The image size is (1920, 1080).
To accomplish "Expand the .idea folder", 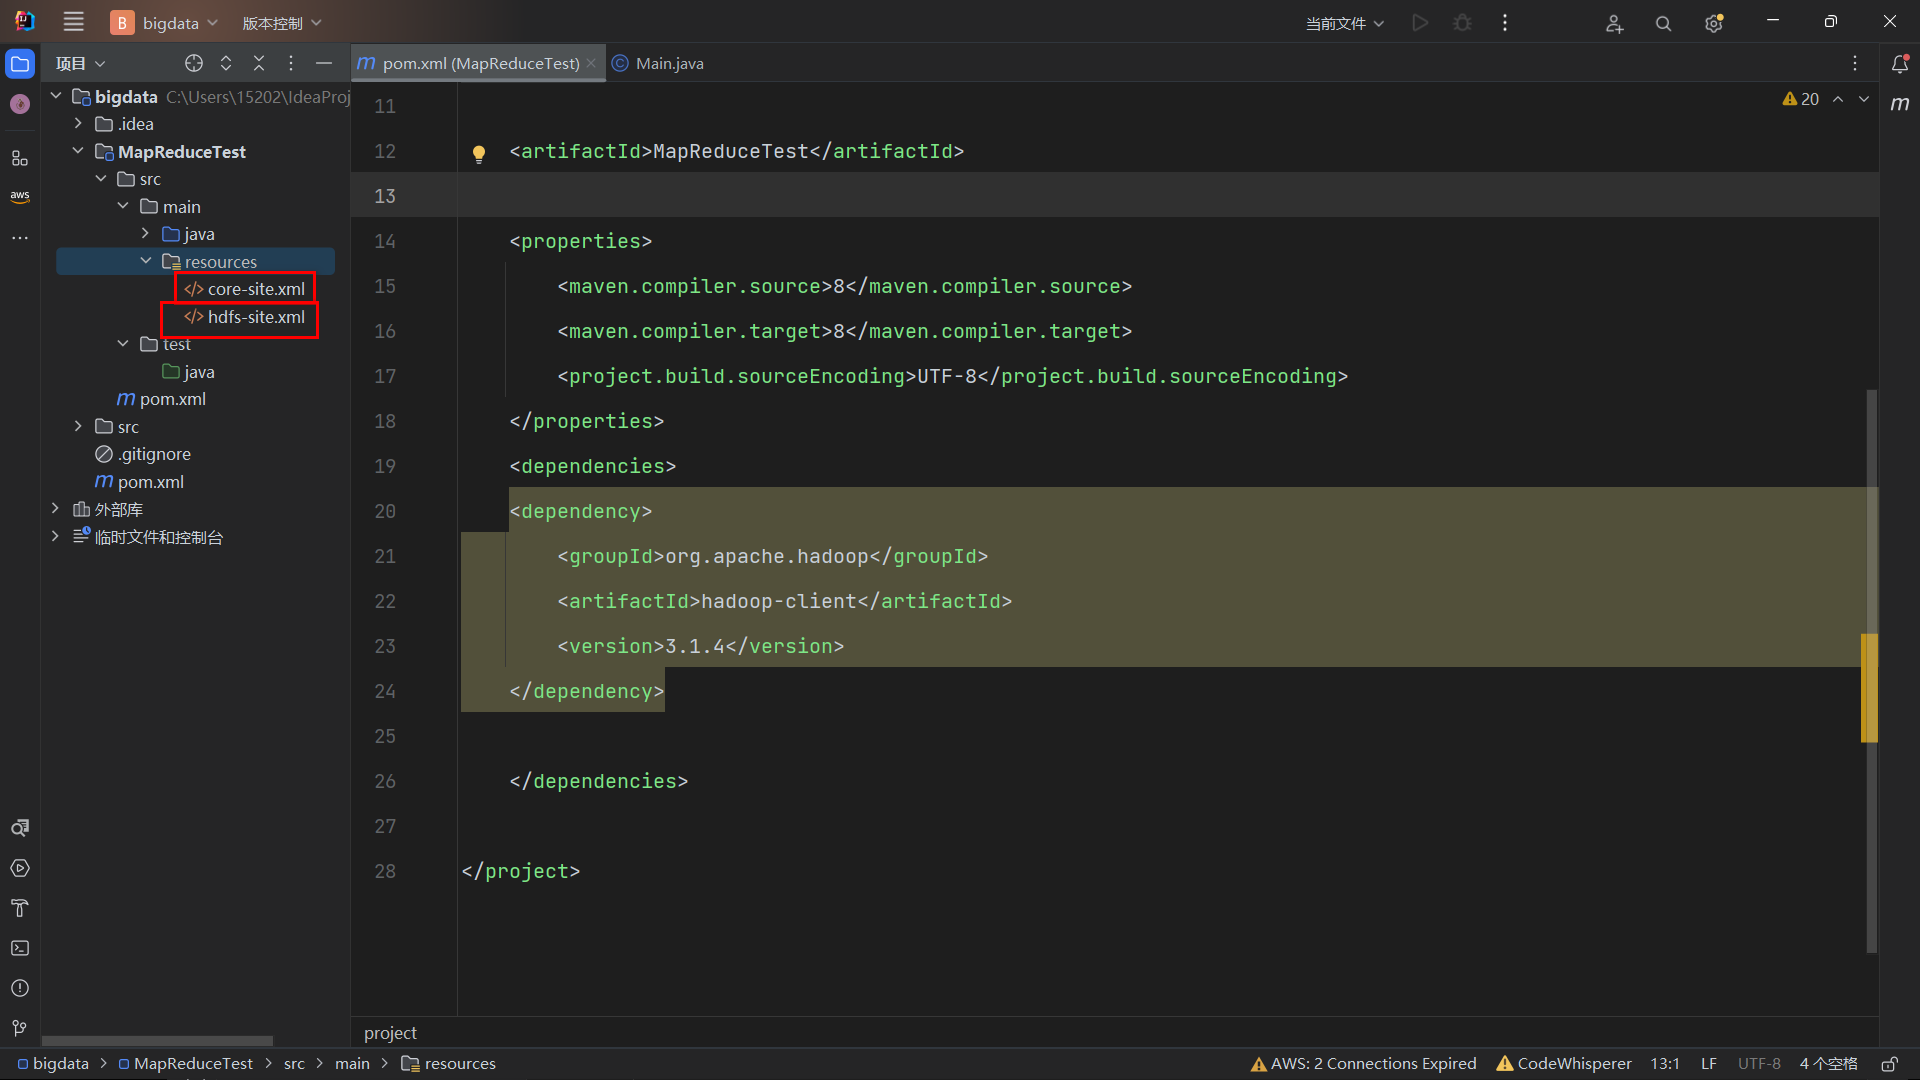I will (78, 124).
